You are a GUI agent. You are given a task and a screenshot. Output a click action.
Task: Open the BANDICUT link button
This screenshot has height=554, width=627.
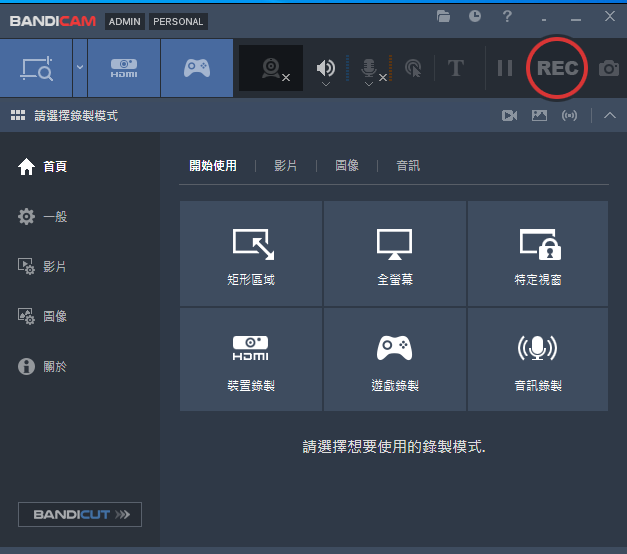80,514
